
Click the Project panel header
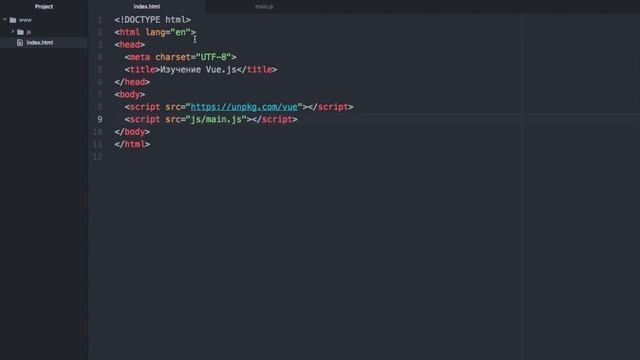click(x=44, y=7)
